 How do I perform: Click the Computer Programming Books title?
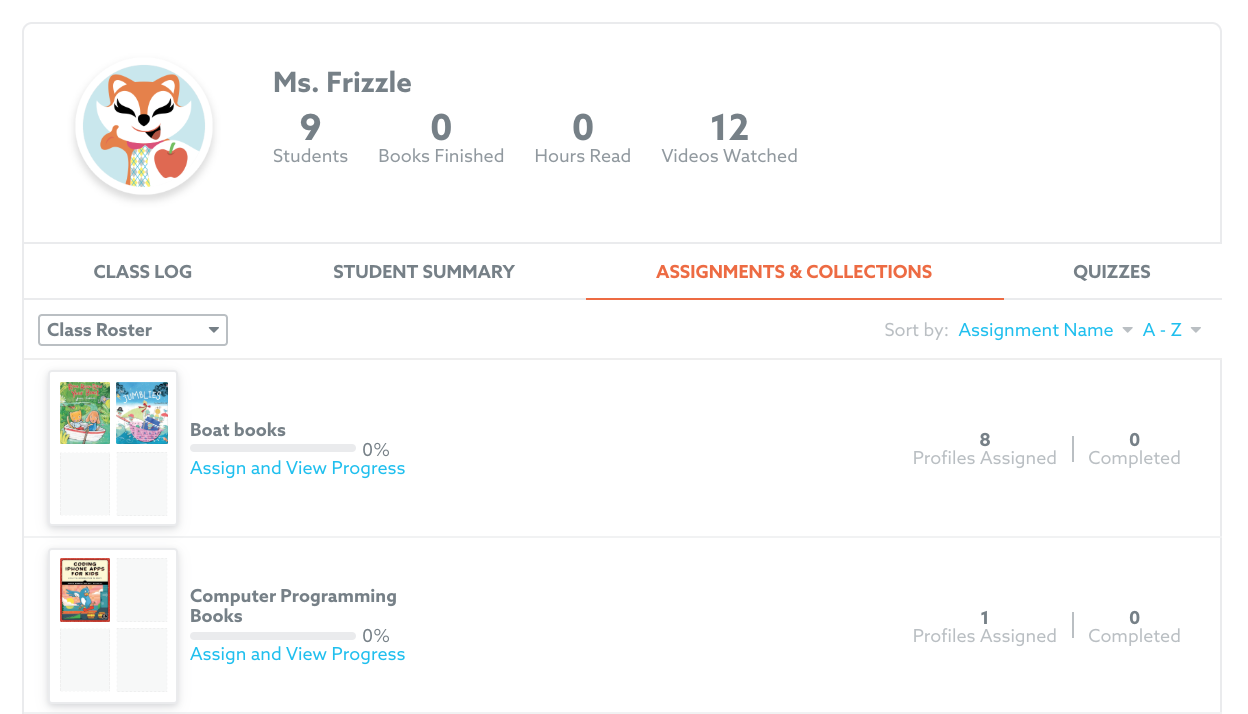coord(293,606)
